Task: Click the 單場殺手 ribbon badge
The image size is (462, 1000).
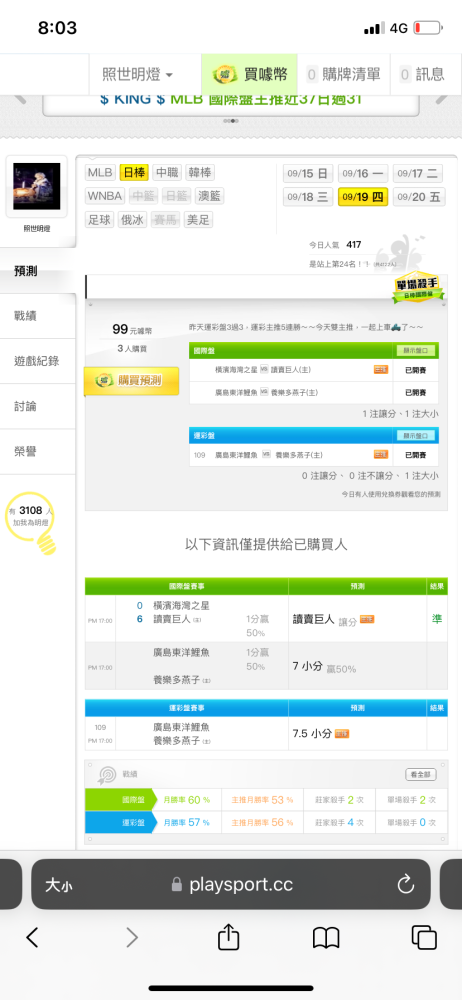Action: 418,289
